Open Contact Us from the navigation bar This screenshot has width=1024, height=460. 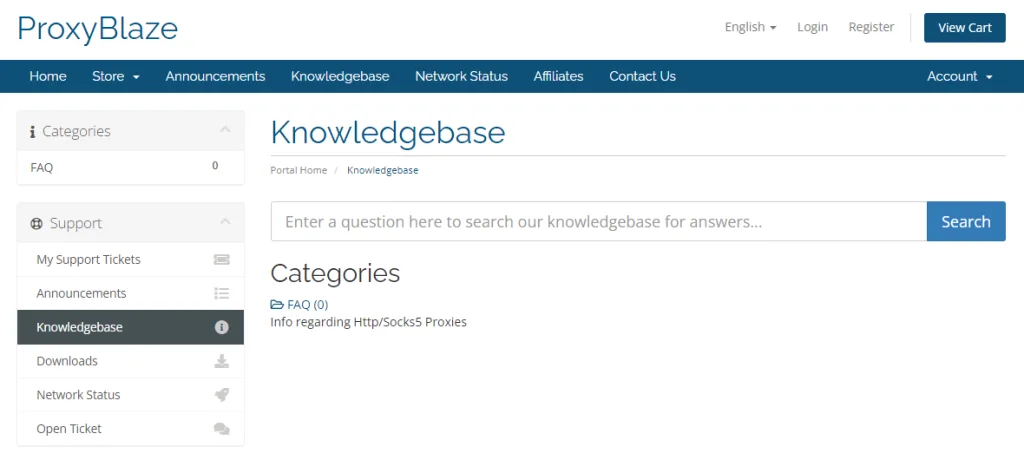tap(642, 76)
